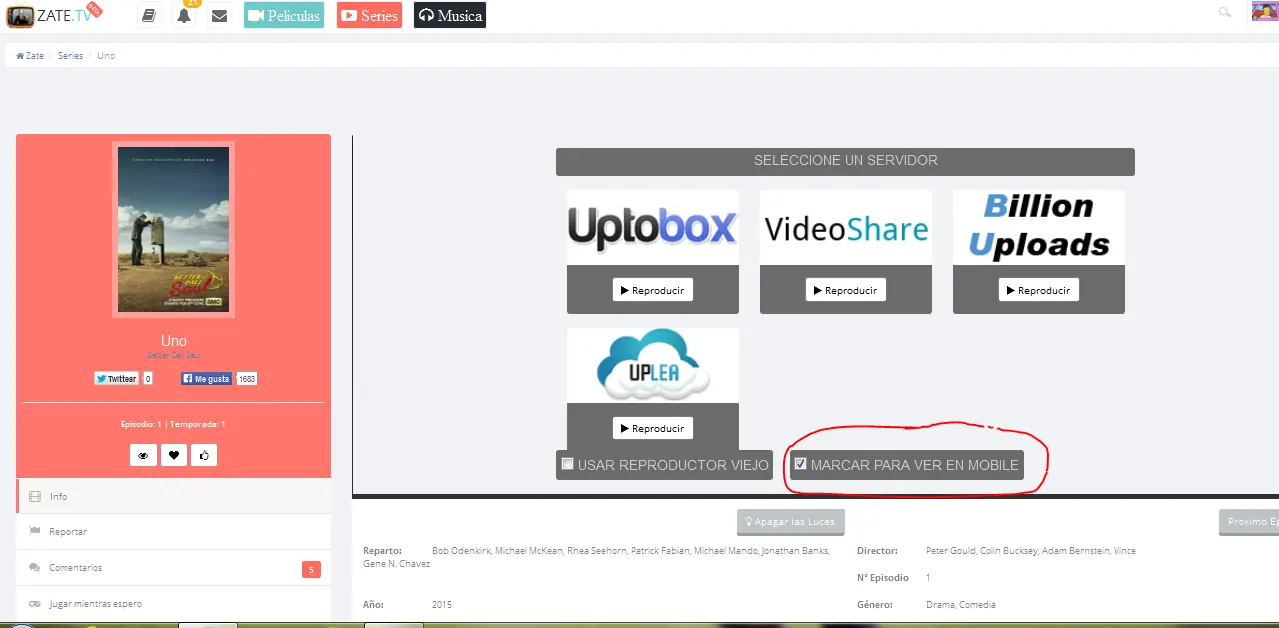The height and width of the screenshot is (628, 1279).
Task: Click genre value Drama, Comedia
Action: (960, 605)
